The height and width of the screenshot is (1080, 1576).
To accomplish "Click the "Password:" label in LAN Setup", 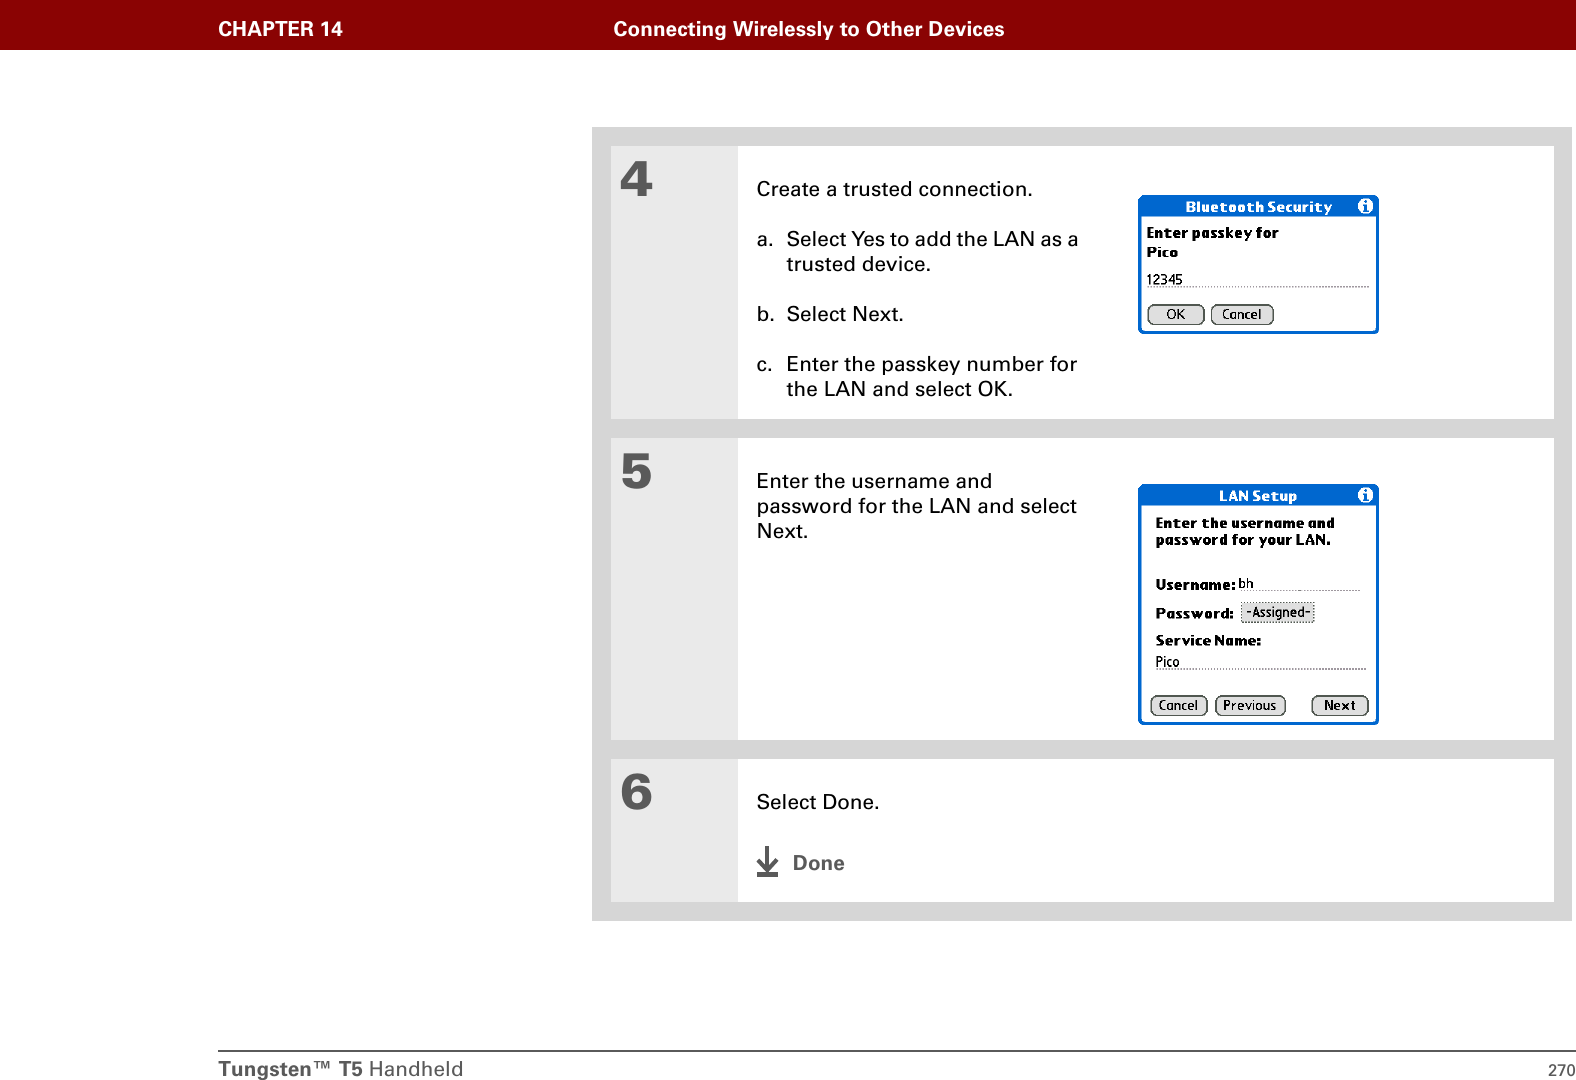I will pyautogui.click(x=1195, y=614).
